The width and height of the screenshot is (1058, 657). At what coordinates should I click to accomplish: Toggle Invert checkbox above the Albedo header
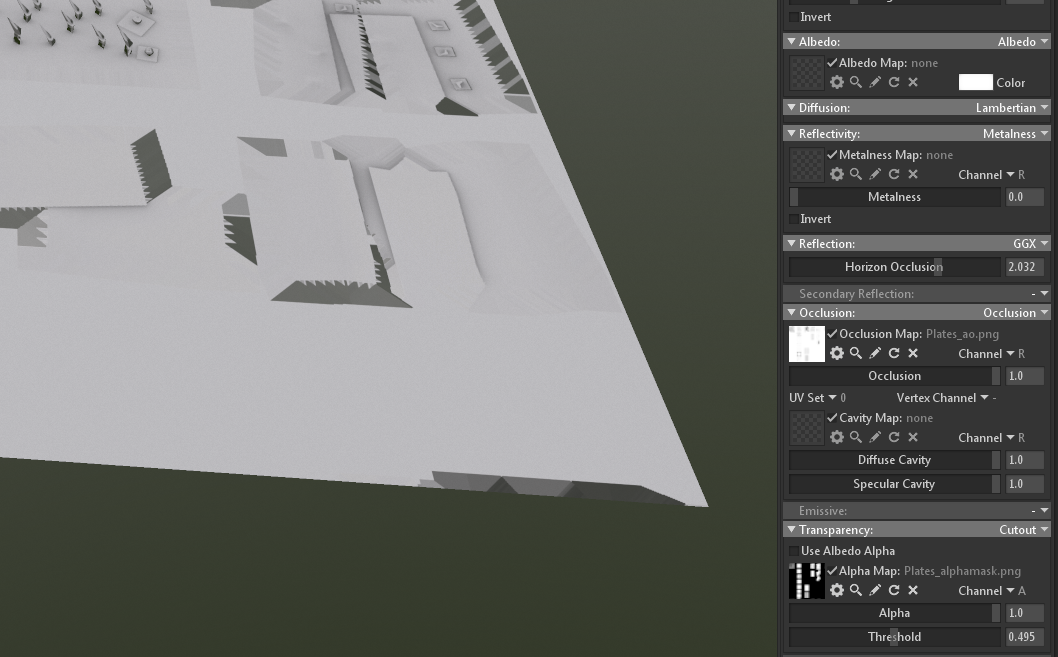pos(794,17)
